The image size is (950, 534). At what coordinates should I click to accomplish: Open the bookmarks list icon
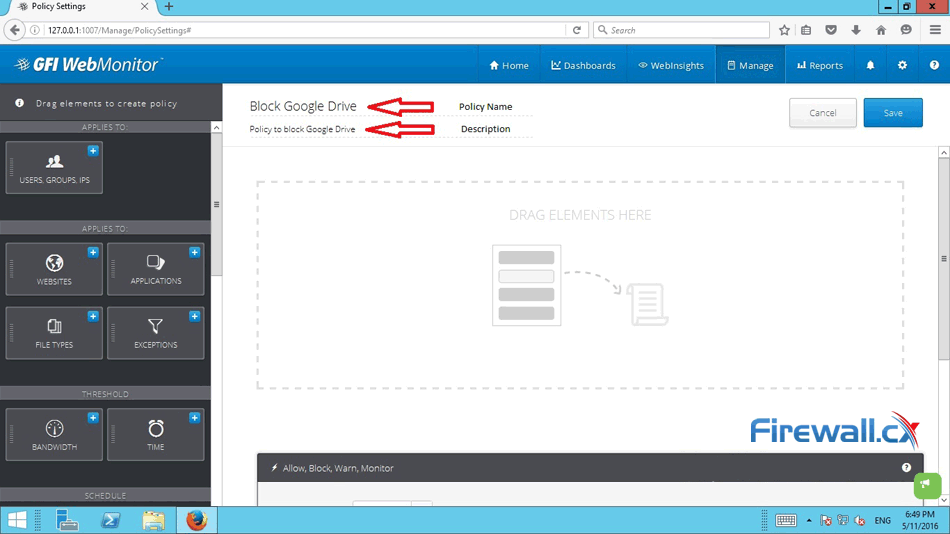click(806, 30)
